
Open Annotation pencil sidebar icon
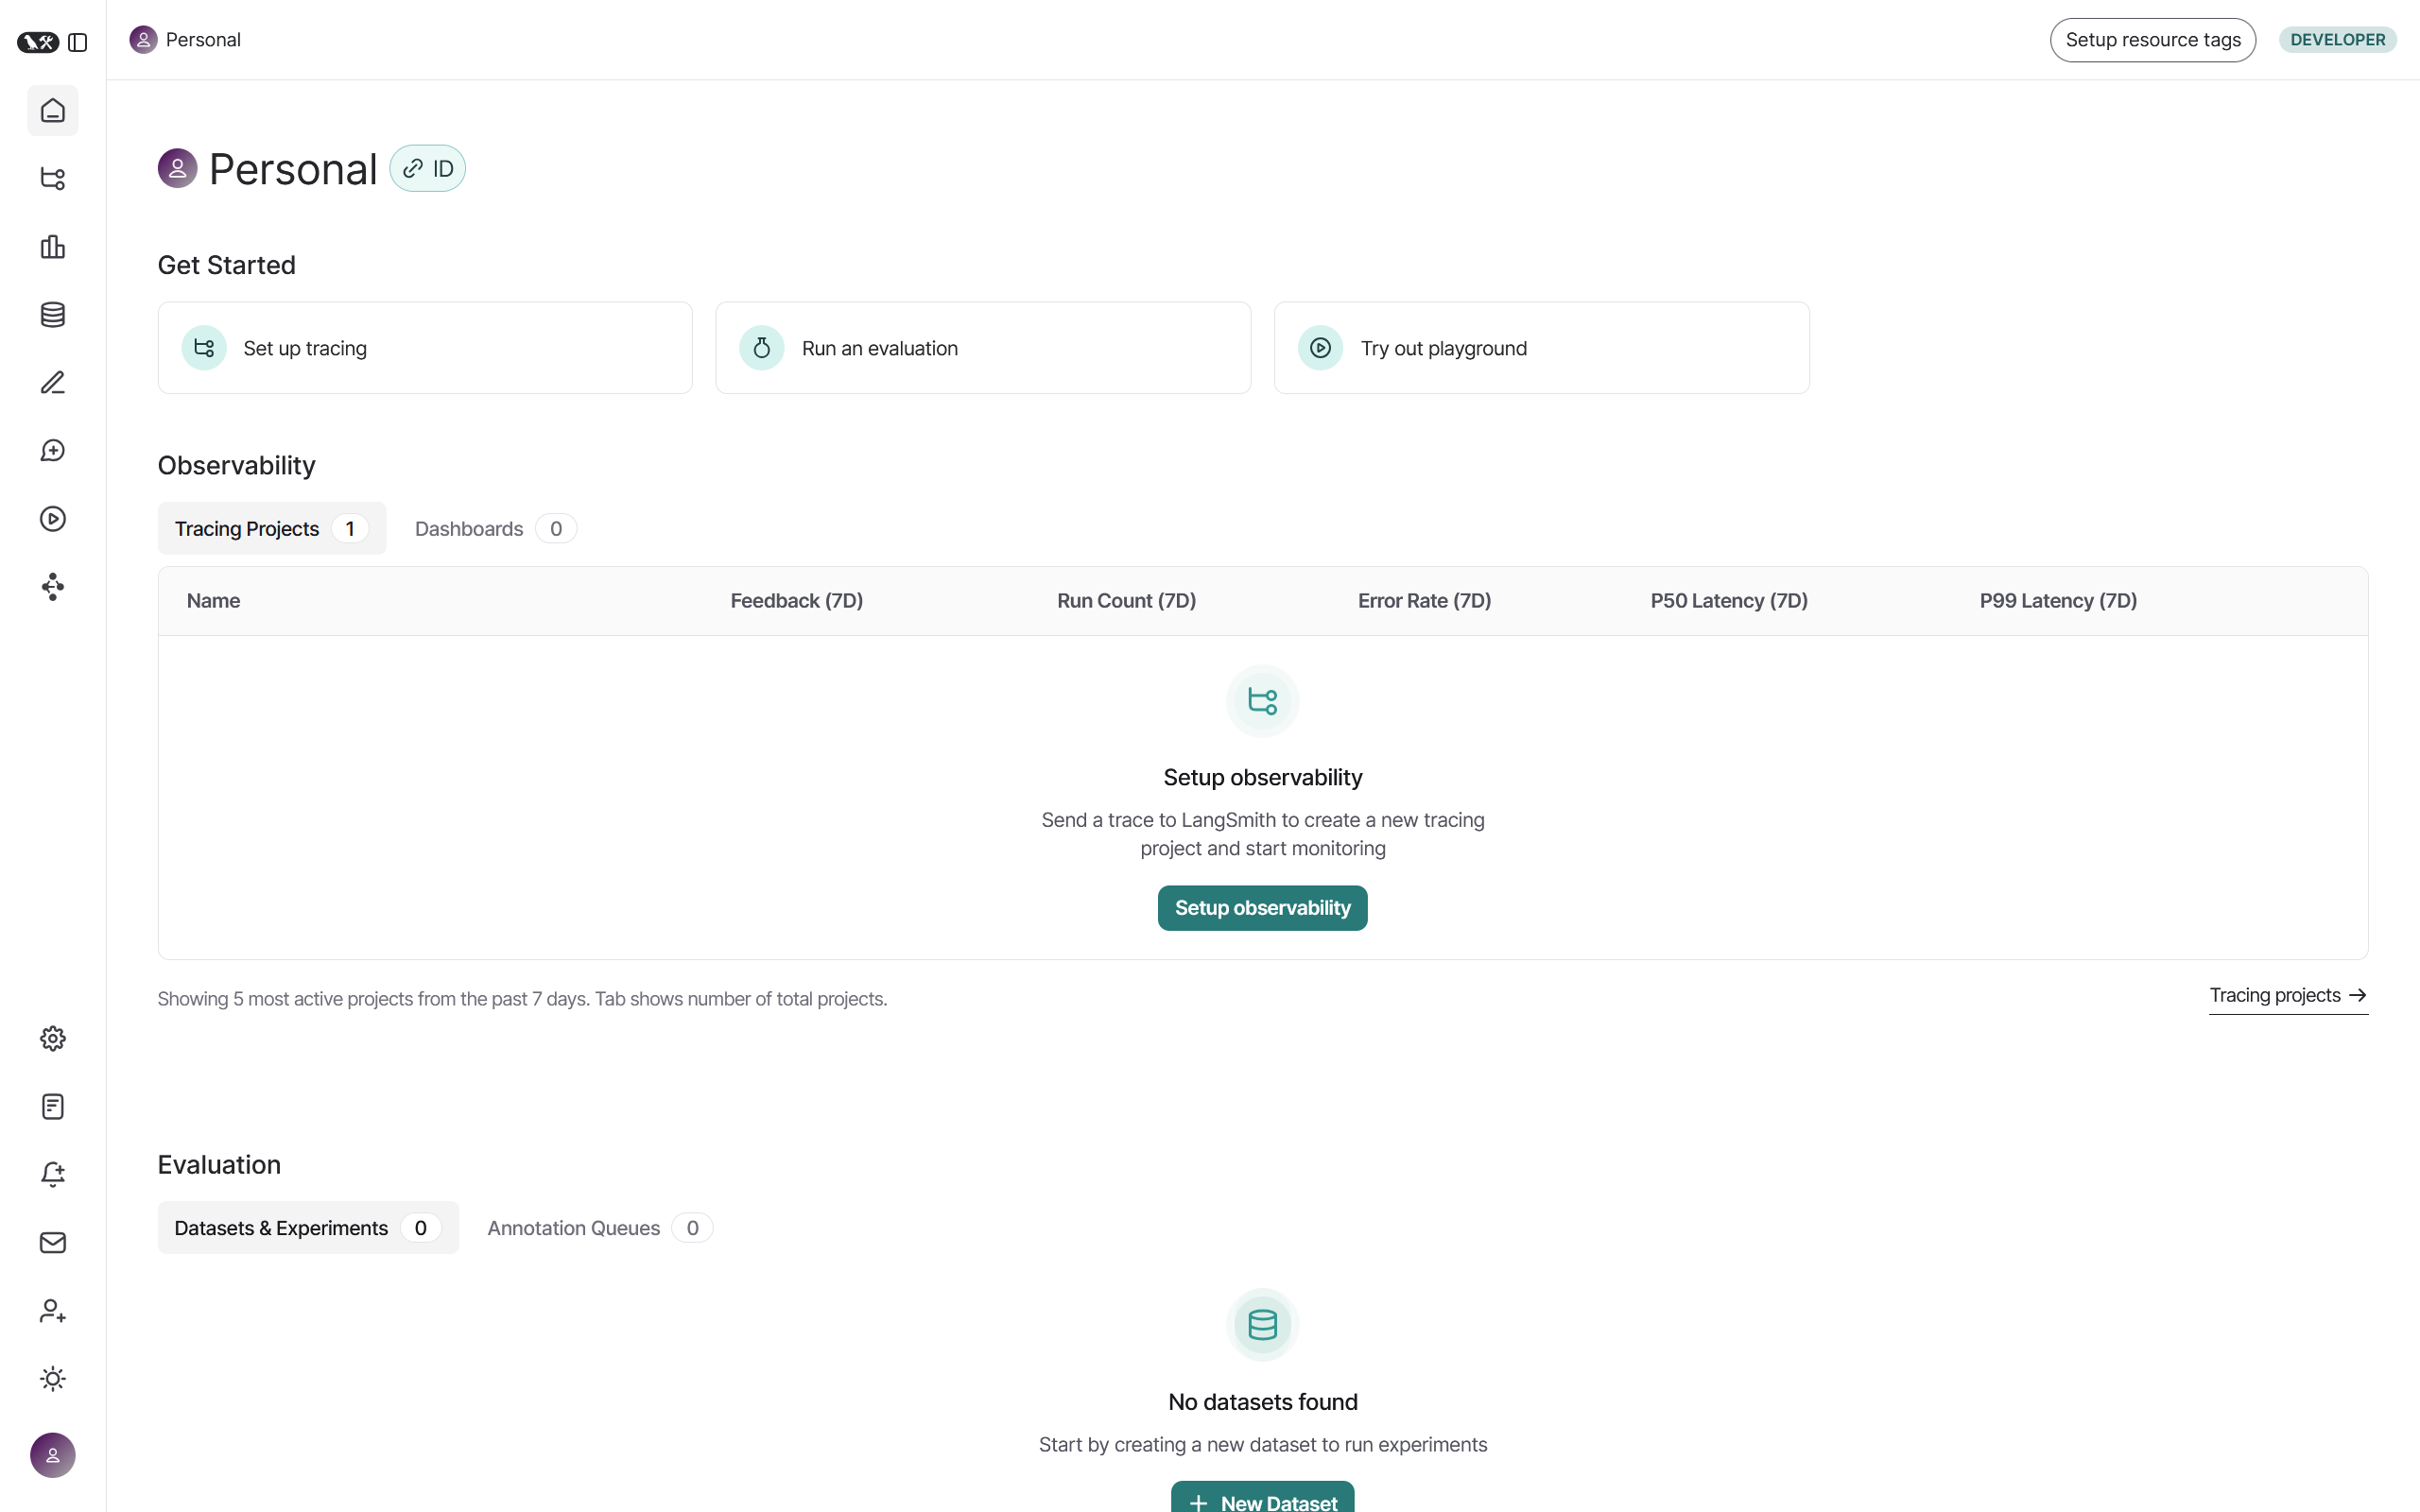tap(53, 383)
